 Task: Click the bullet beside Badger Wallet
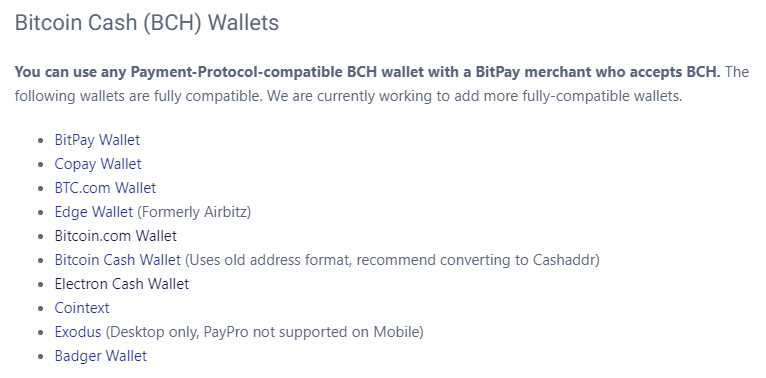41,357
